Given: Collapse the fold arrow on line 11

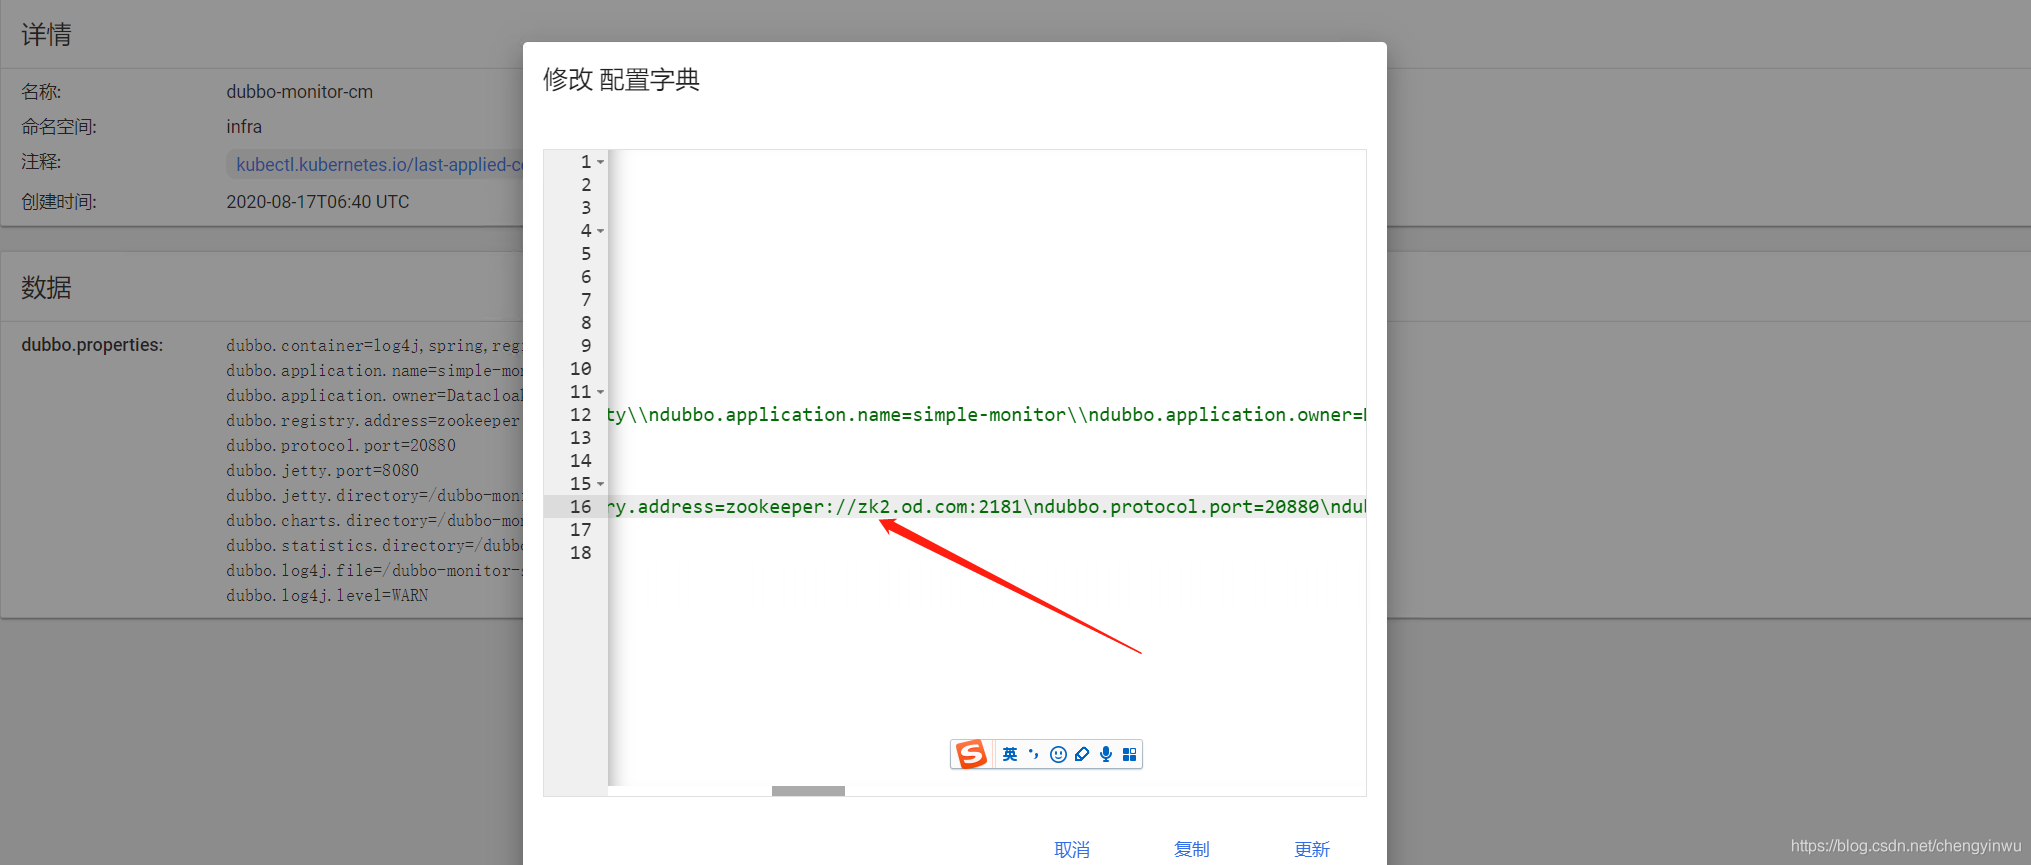Looking at the screenshot, I should coord(600,392).
